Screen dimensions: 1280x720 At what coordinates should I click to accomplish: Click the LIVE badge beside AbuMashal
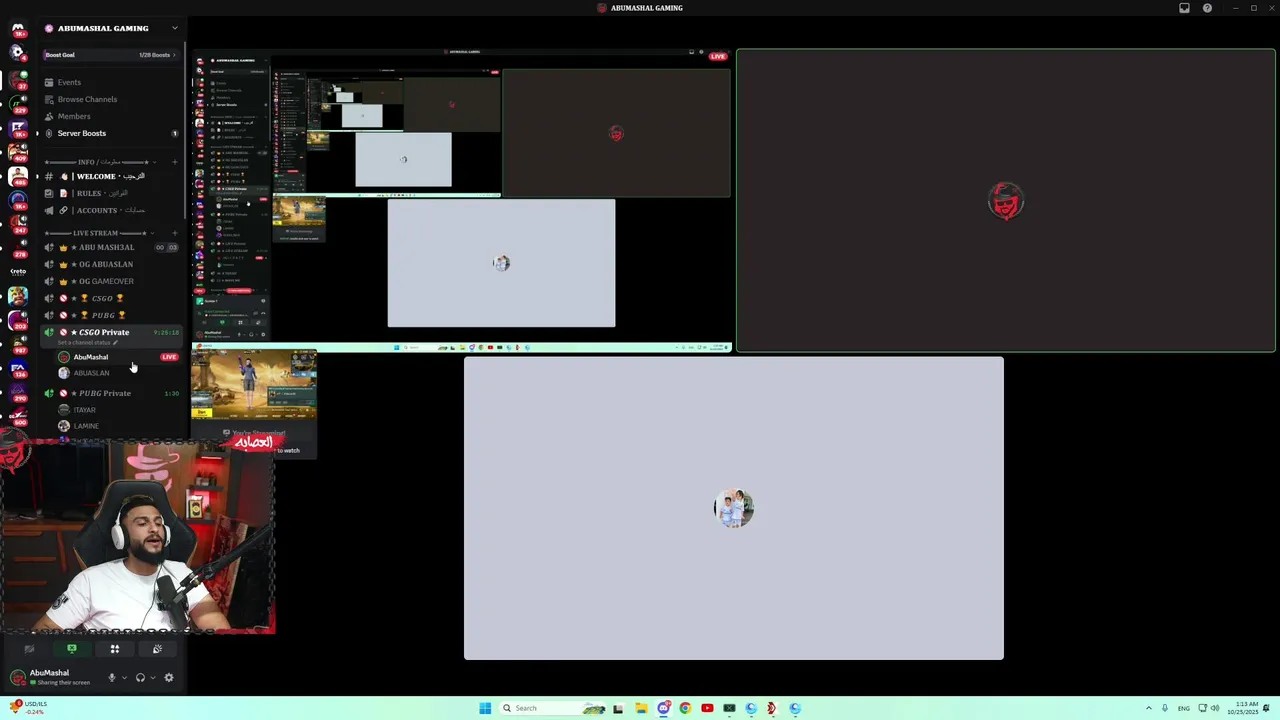click(x=169, y=357)
